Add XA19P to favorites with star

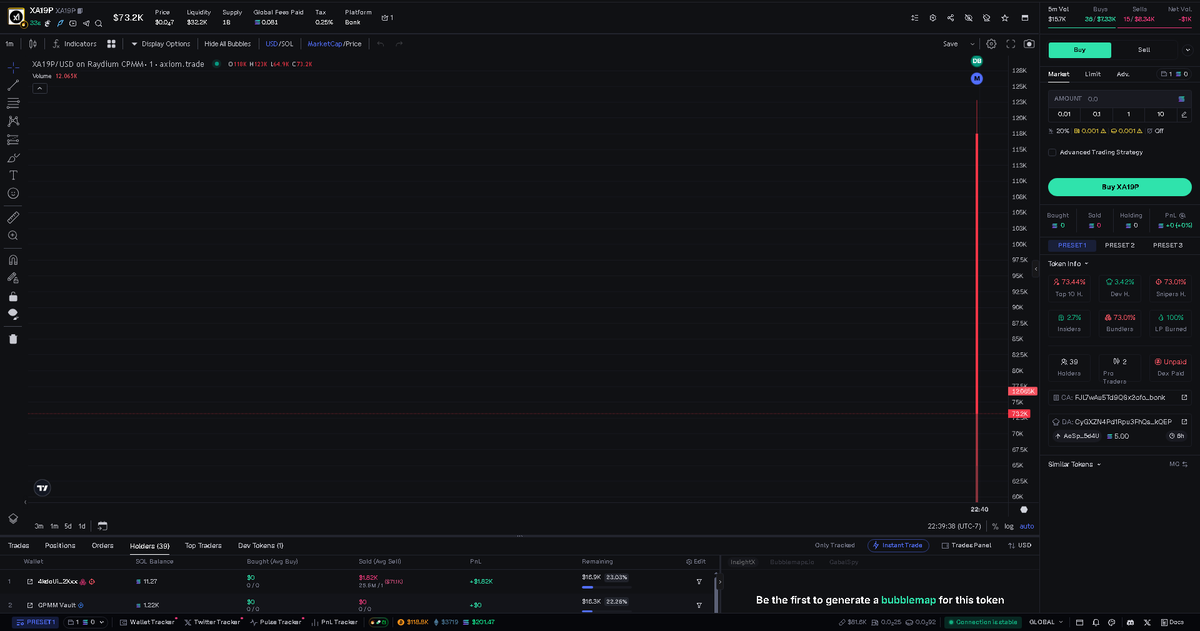click(1004, 18)
